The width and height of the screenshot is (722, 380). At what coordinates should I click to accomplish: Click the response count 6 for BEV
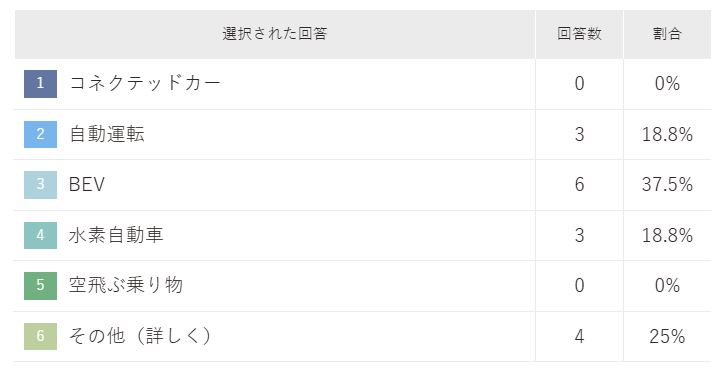(579, 185)
